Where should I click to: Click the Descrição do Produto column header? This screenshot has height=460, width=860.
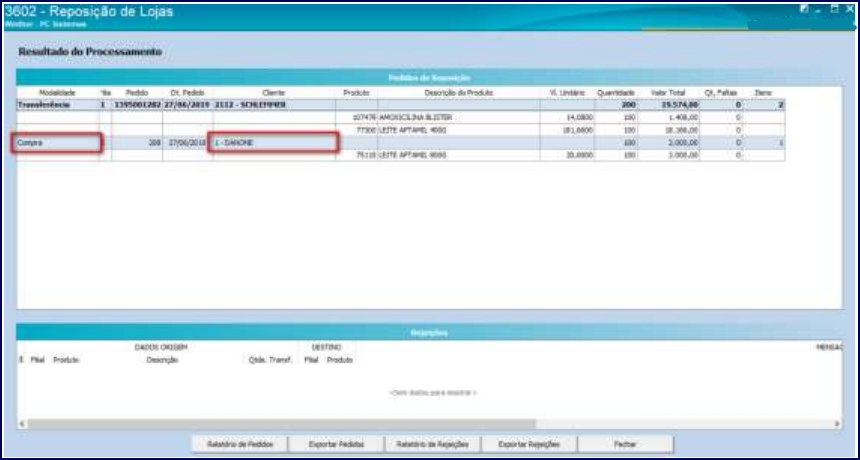click(x=459, y=93)
